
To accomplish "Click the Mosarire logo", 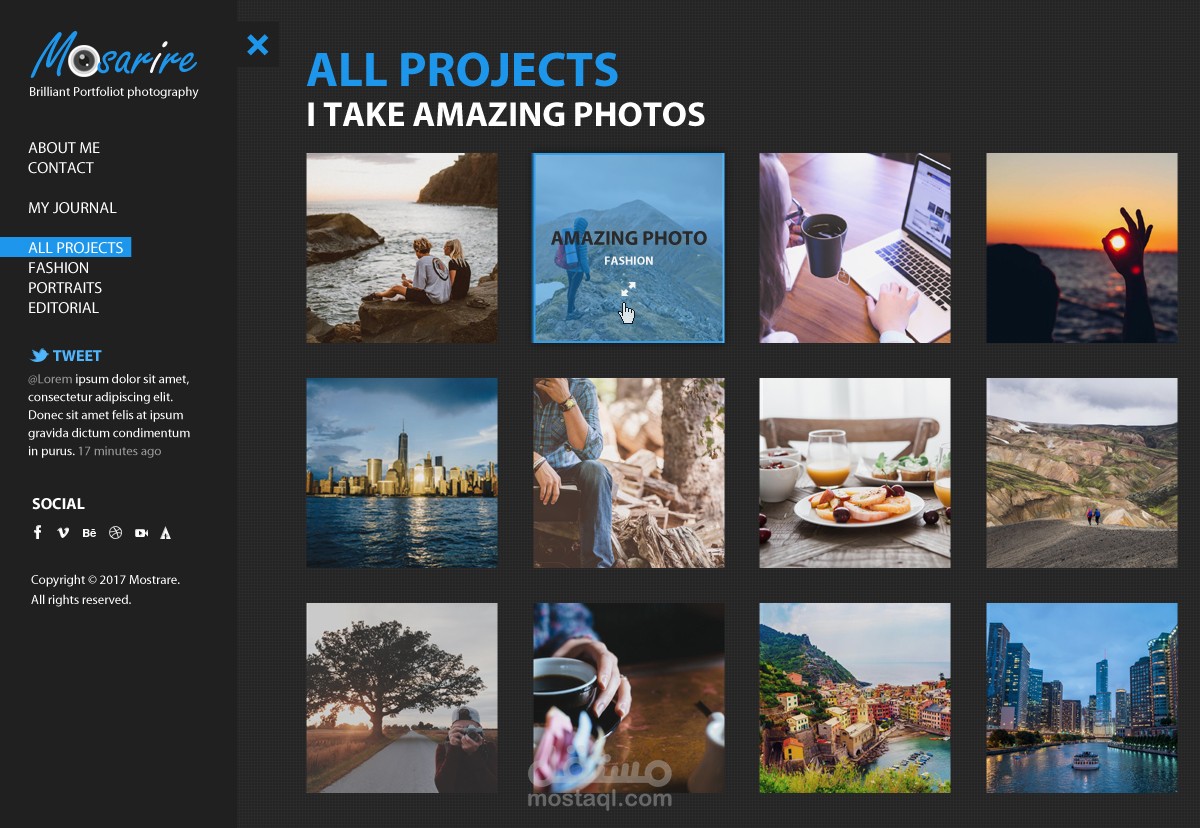I will point(113,56).
